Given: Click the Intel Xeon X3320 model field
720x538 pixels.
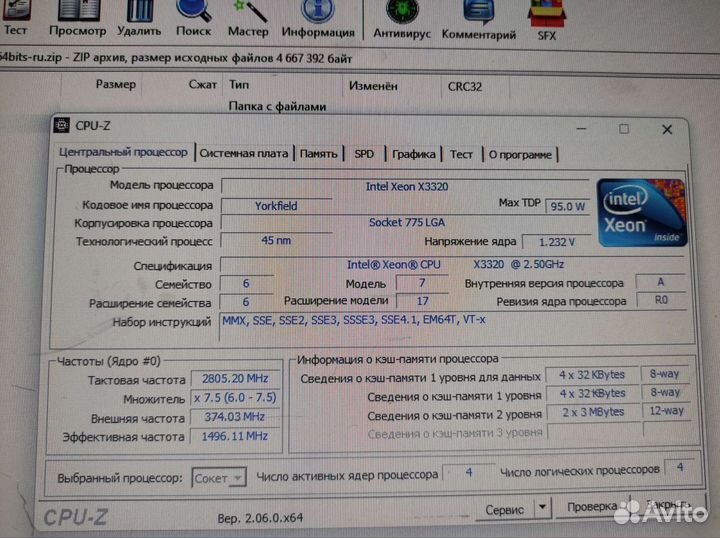Looking at the screenshot, I should (x=406, y=186).
